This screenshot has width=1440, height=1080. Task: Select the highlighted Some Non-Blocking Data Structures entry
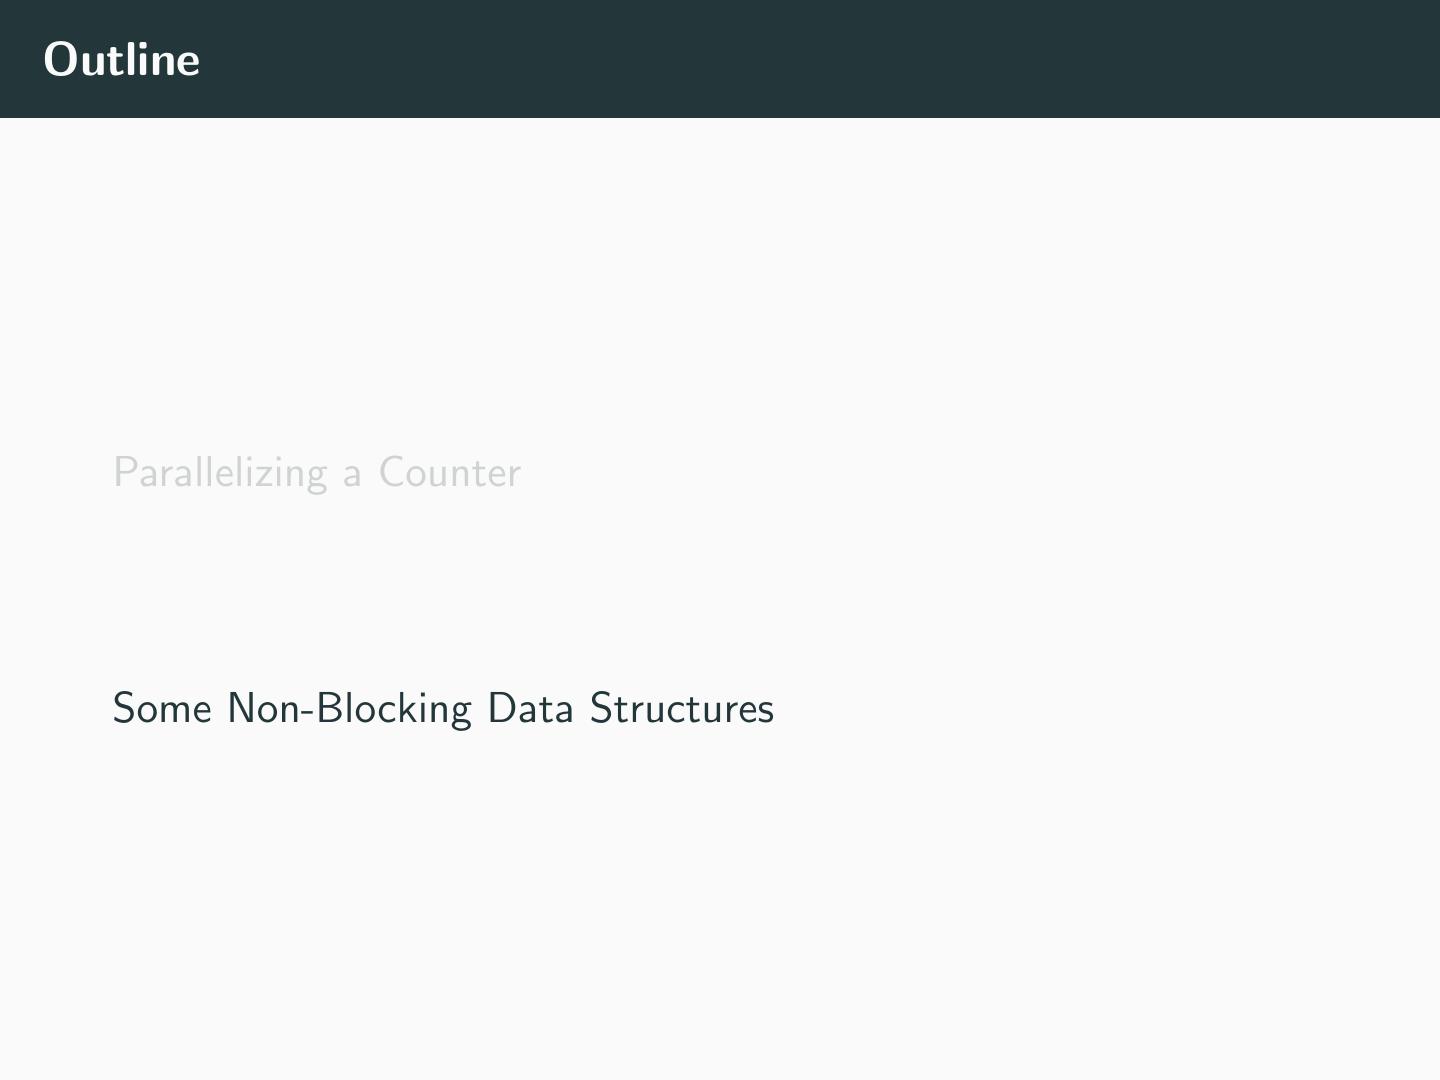(443, 708)
